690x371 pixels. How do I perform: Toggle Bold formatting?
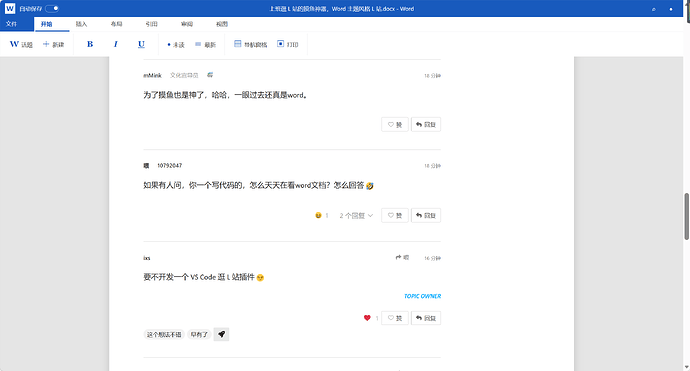(90, 44)
